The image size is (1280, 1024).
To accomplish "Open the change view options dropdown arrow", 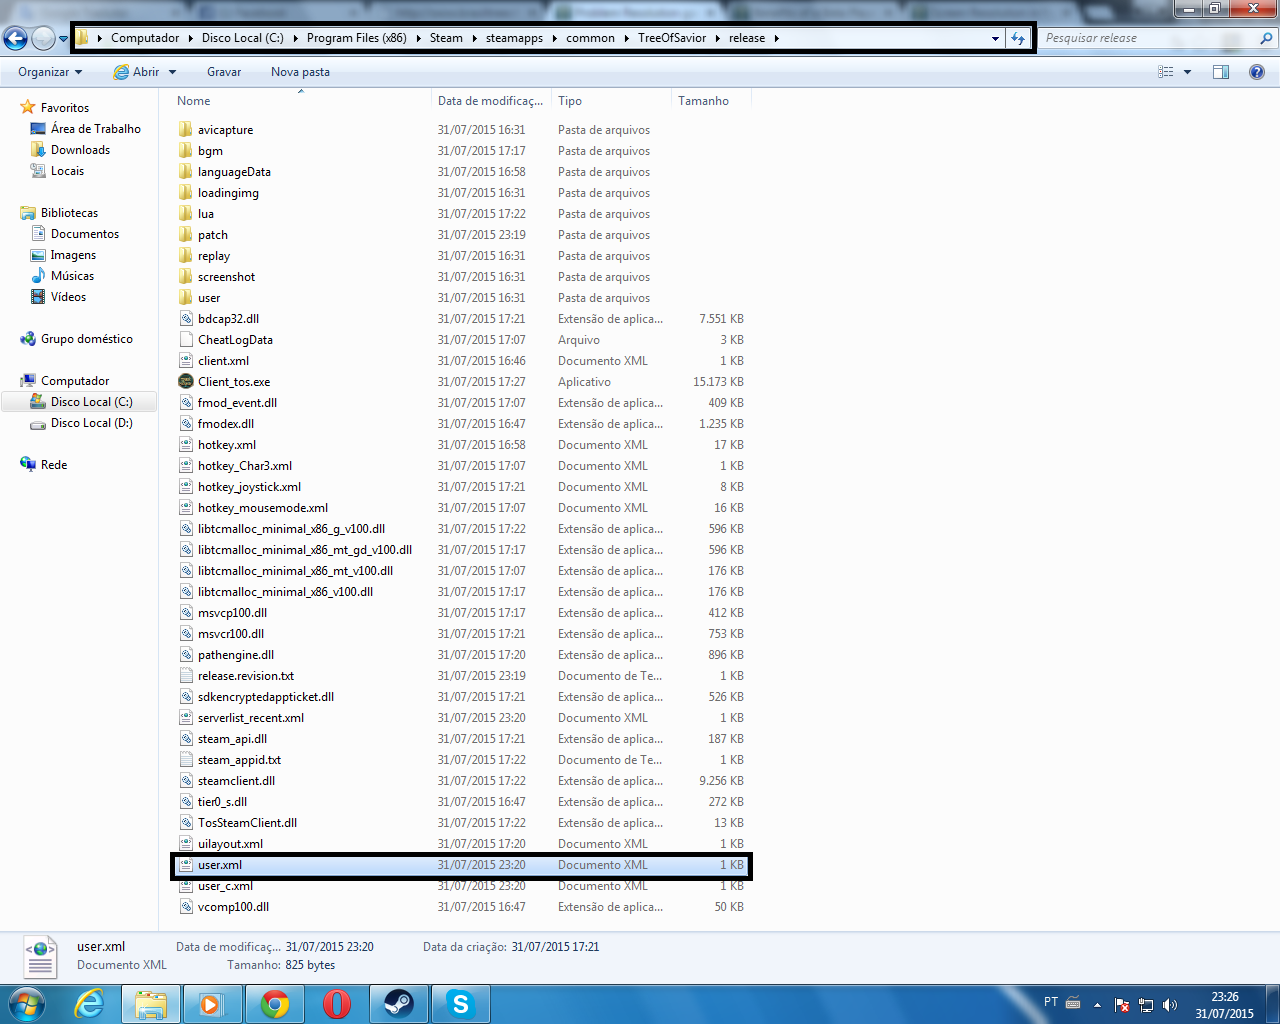I will click(x=1188, y=72).
